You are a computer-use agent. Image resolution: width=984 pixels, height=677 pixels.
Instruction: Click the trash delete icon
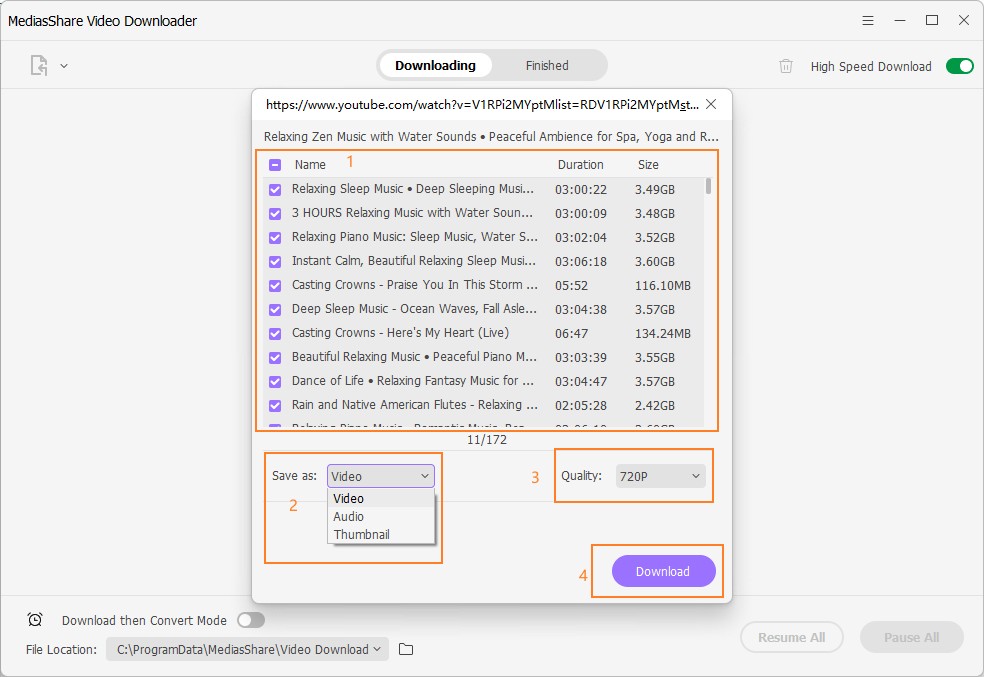786,66
